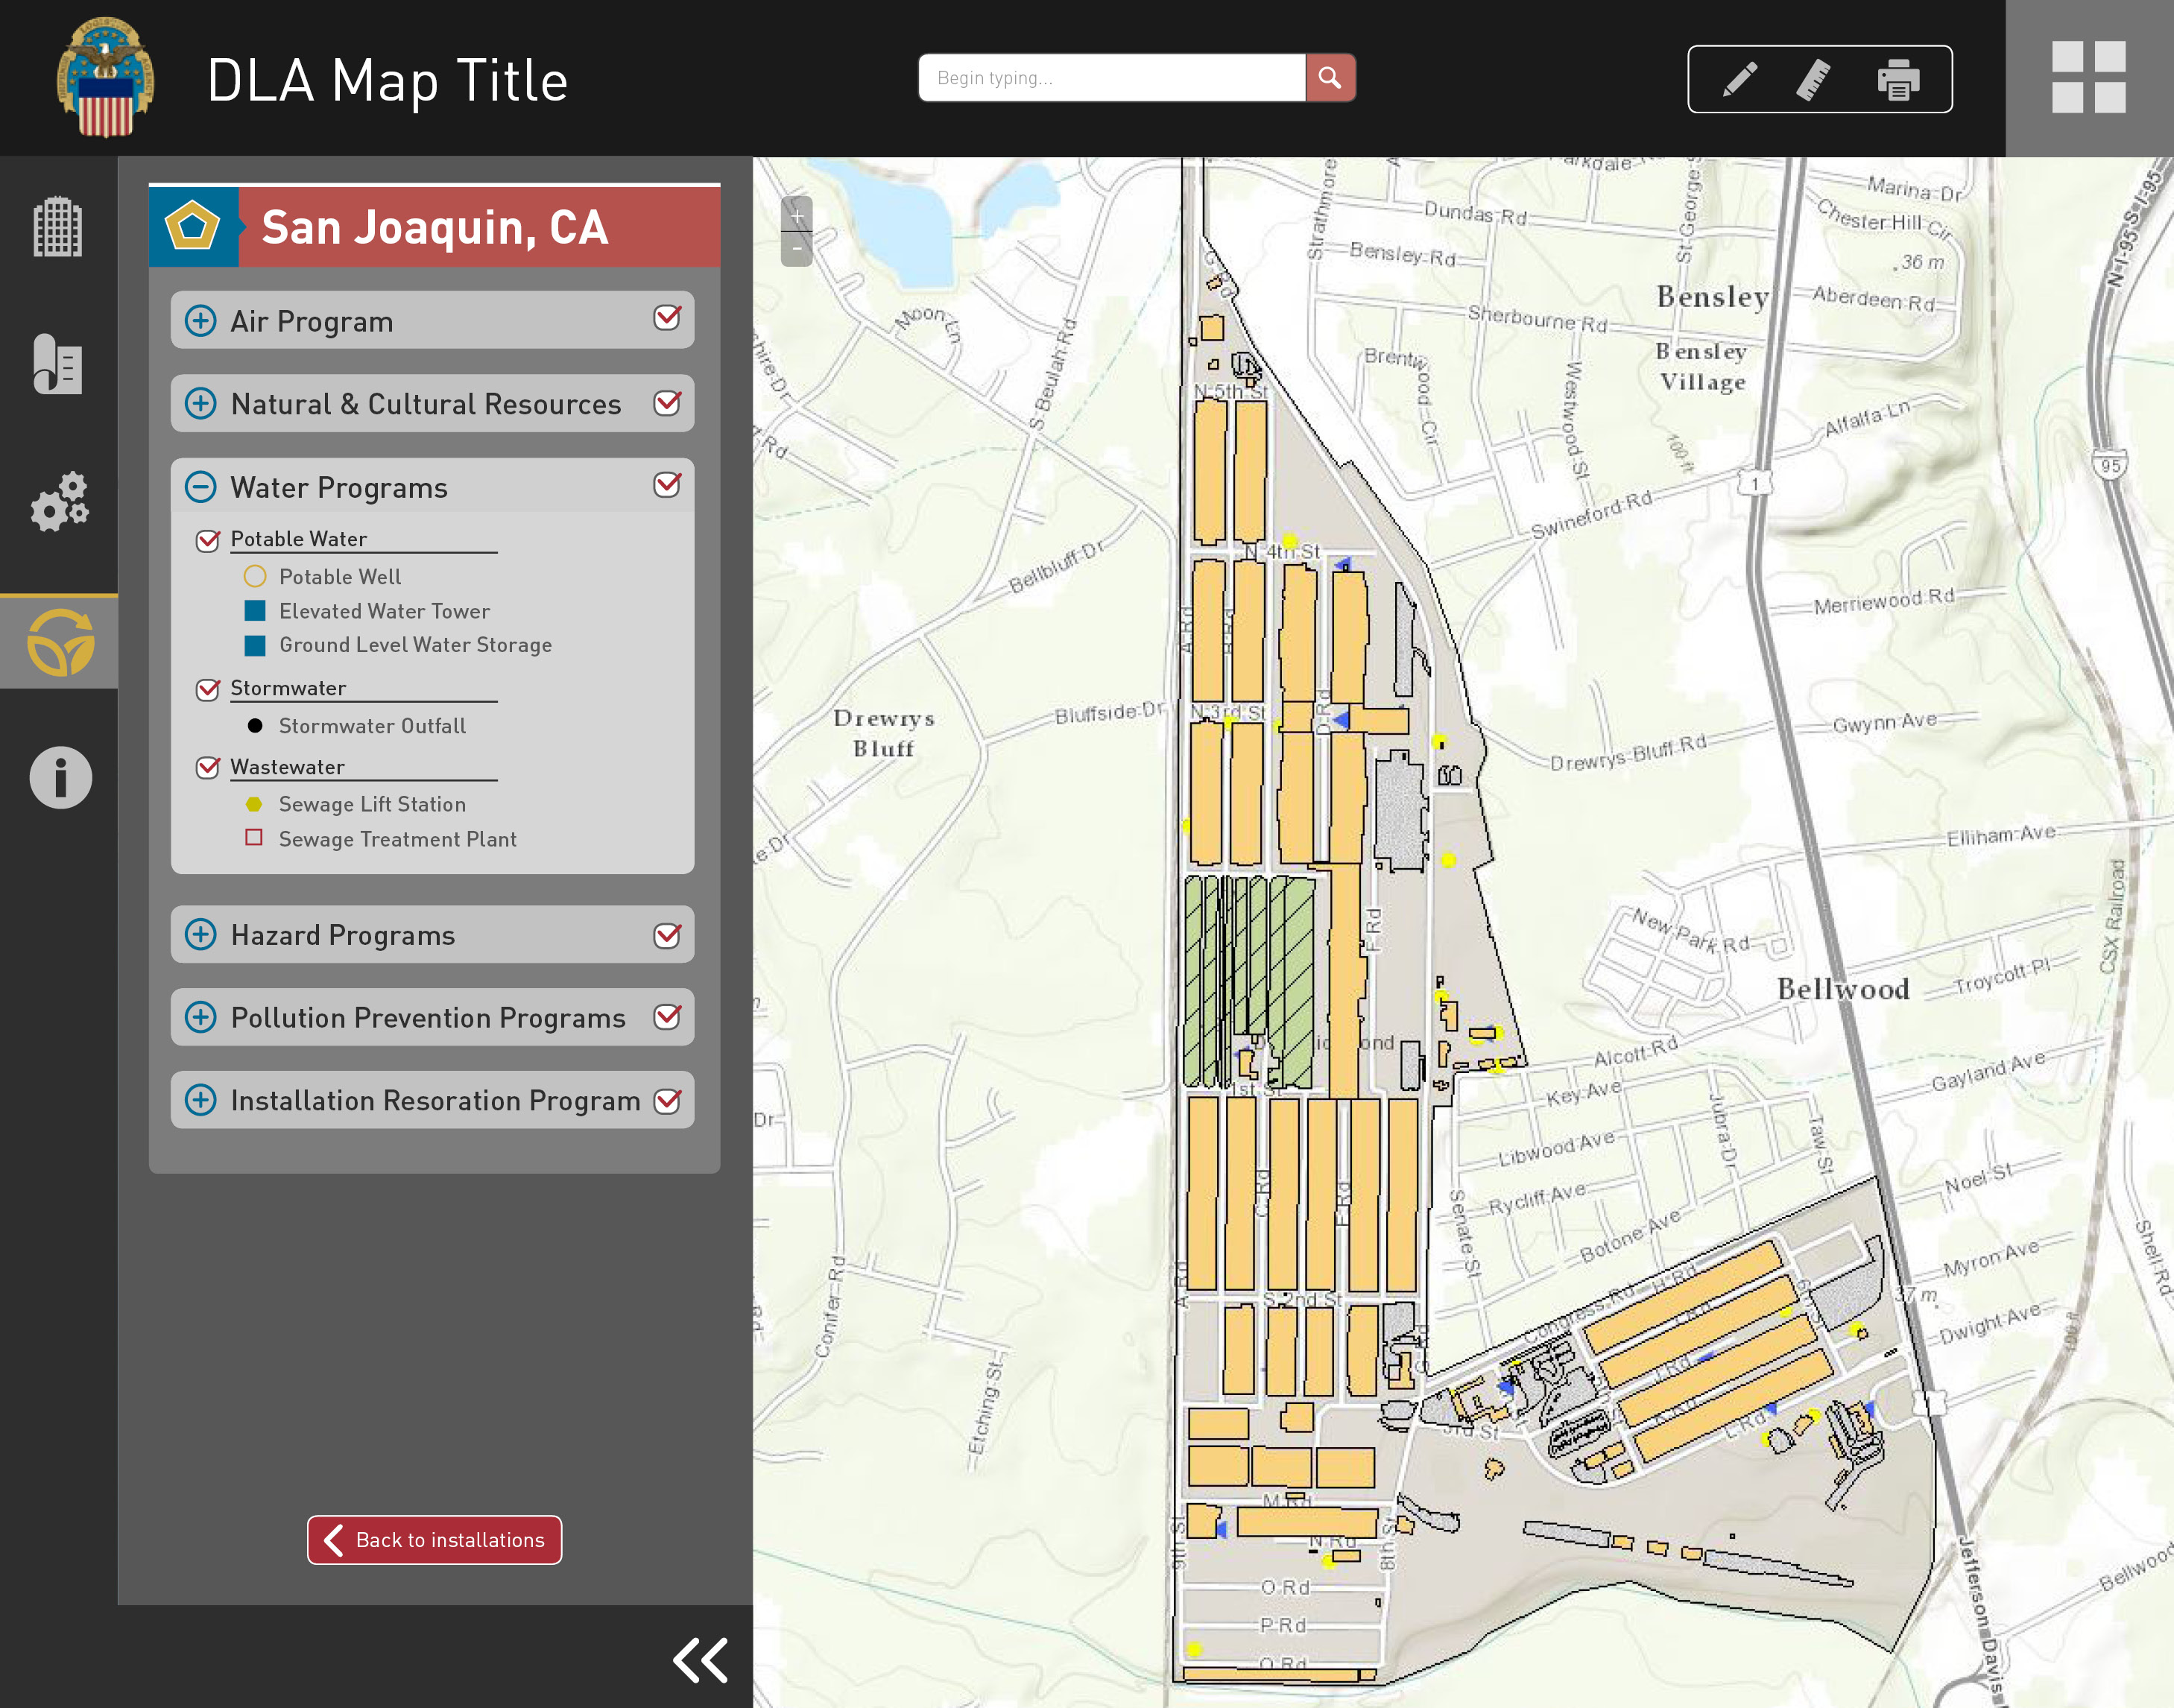The image size is (2174, 1708).
Task: Uncheck the Air Program checkbox
Action: tap(667, 318)
